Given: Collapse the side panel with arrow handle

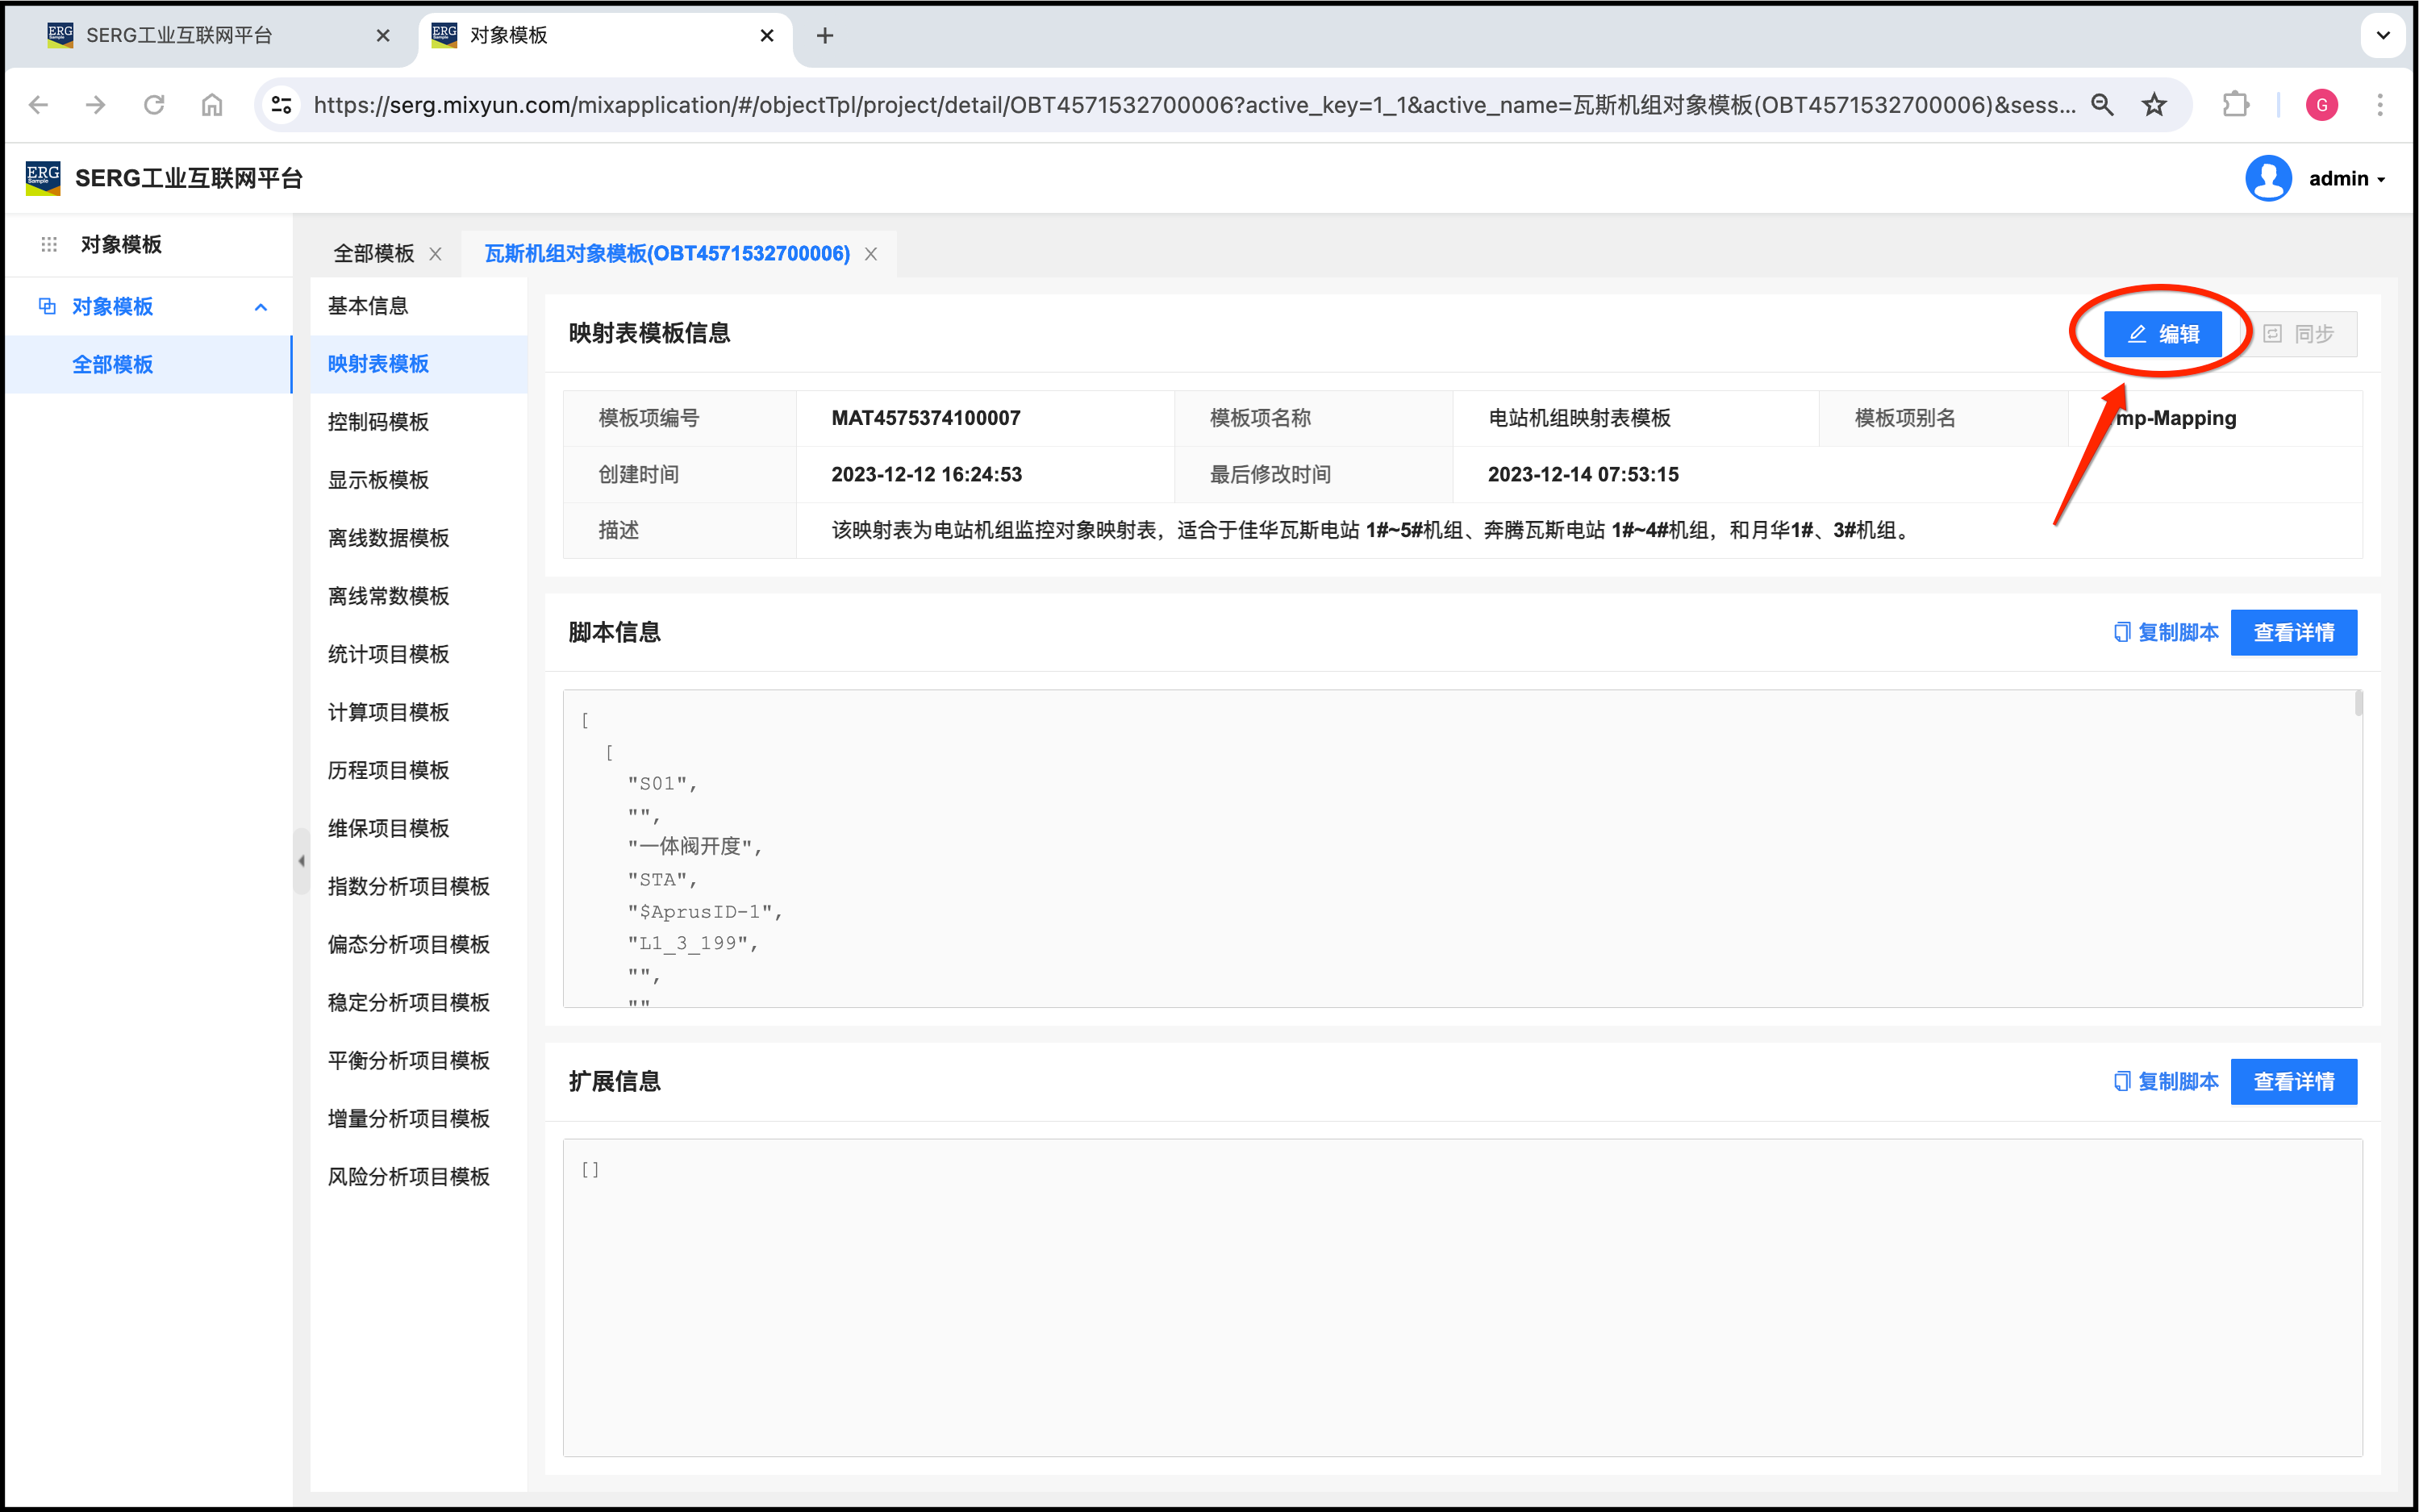Looking at the screenshot, I should [x=301, y=860].
